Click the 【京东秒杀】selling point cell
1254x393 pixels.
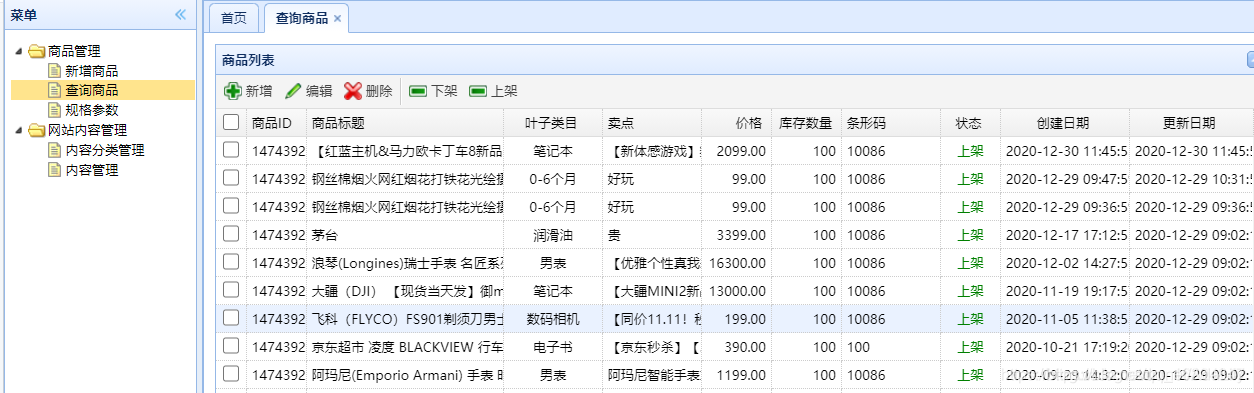pos(652,347)
